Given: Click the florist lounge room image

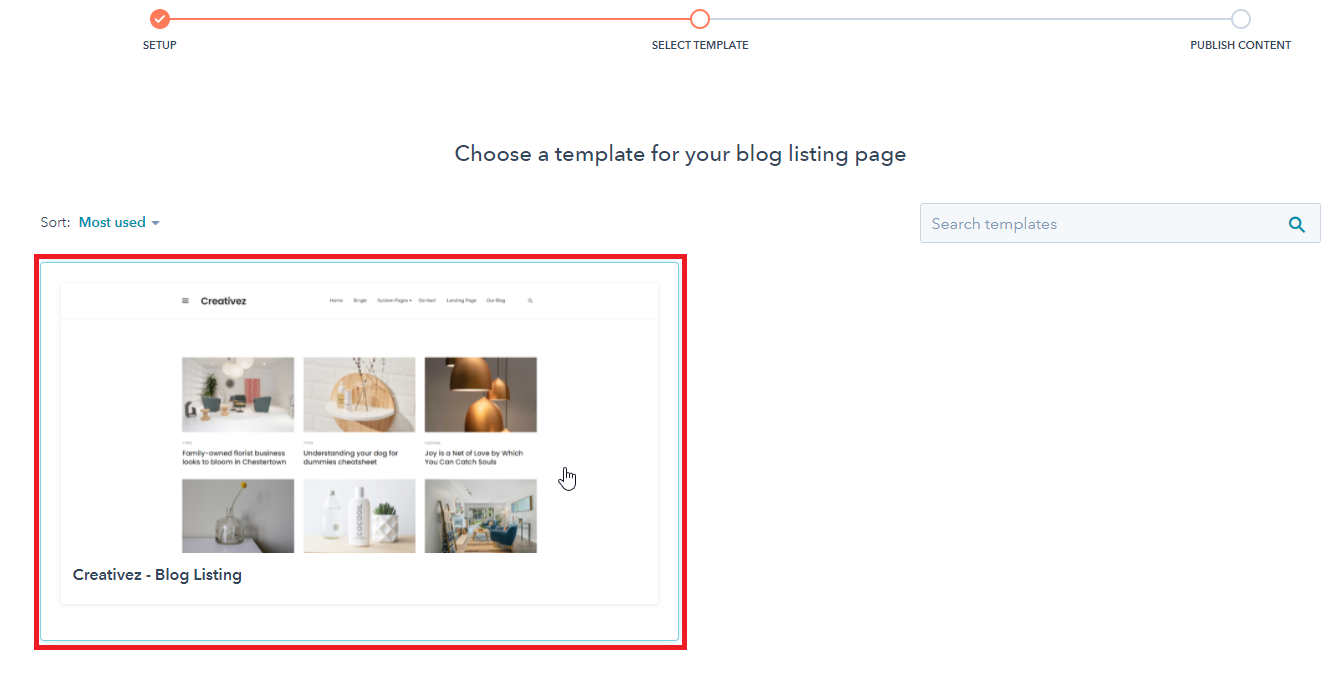Looking at the screenshot, I should point(238,395).
